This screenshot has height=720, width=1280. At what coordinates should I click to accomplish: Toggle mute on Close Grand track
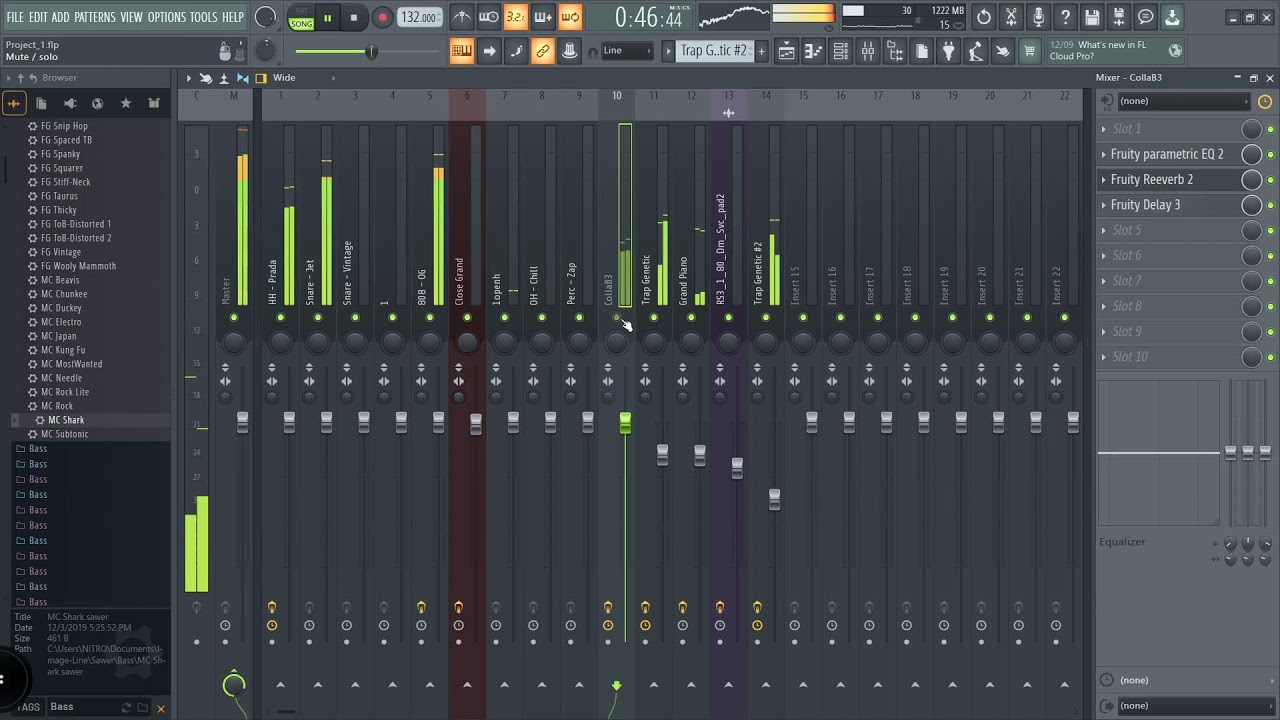467,318
